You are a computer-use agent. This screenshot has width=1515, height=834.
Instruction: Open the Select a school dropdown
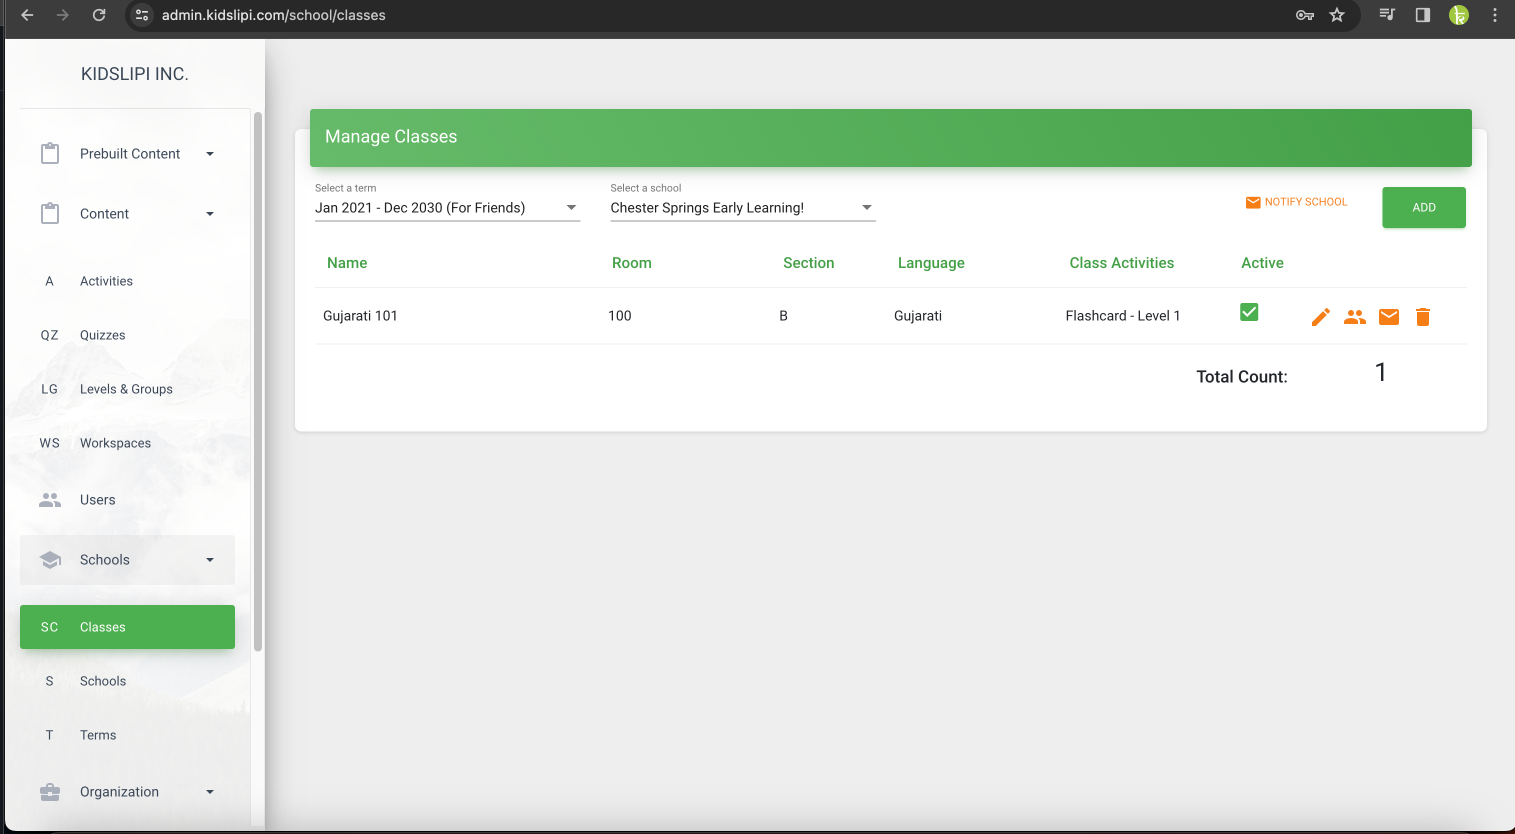click(x=742, y=208)
